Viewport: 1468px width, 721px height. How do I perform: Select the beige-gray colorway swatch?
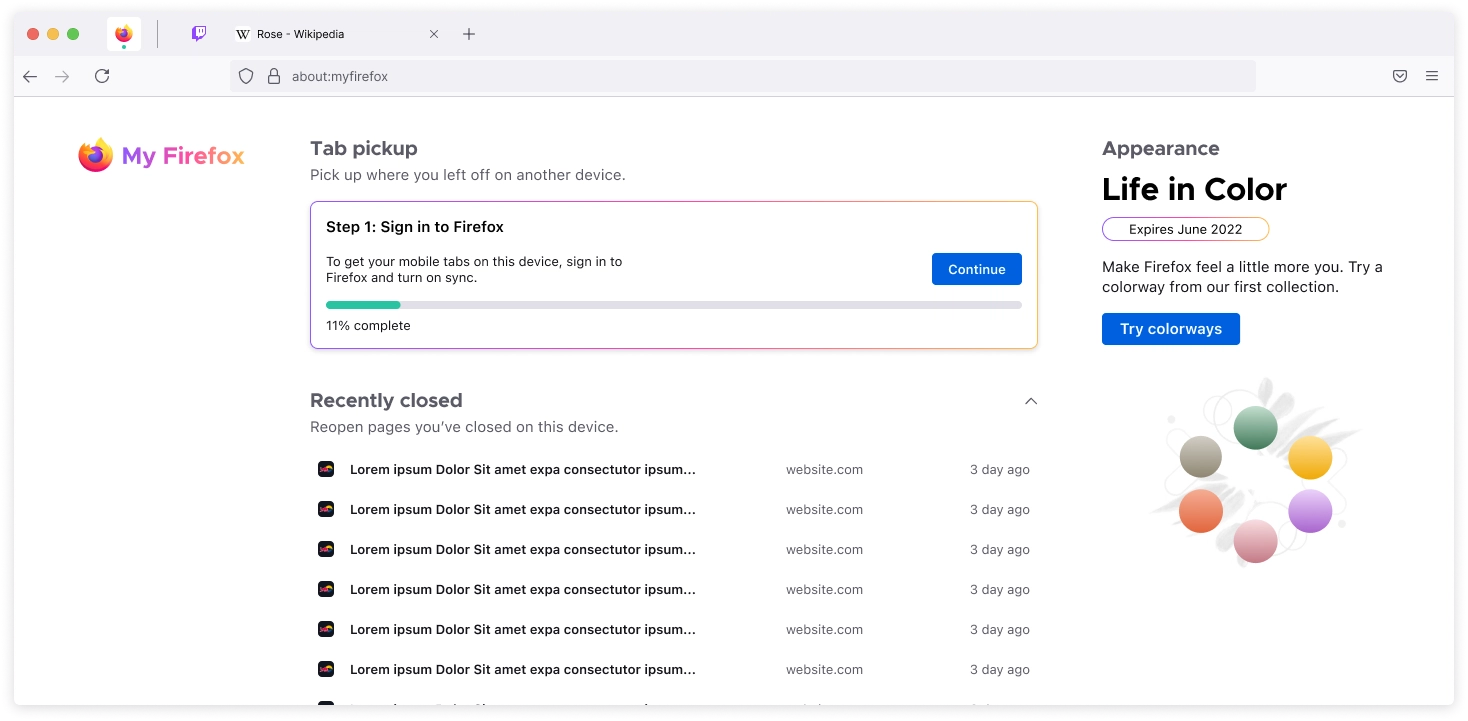(1201, 457)
